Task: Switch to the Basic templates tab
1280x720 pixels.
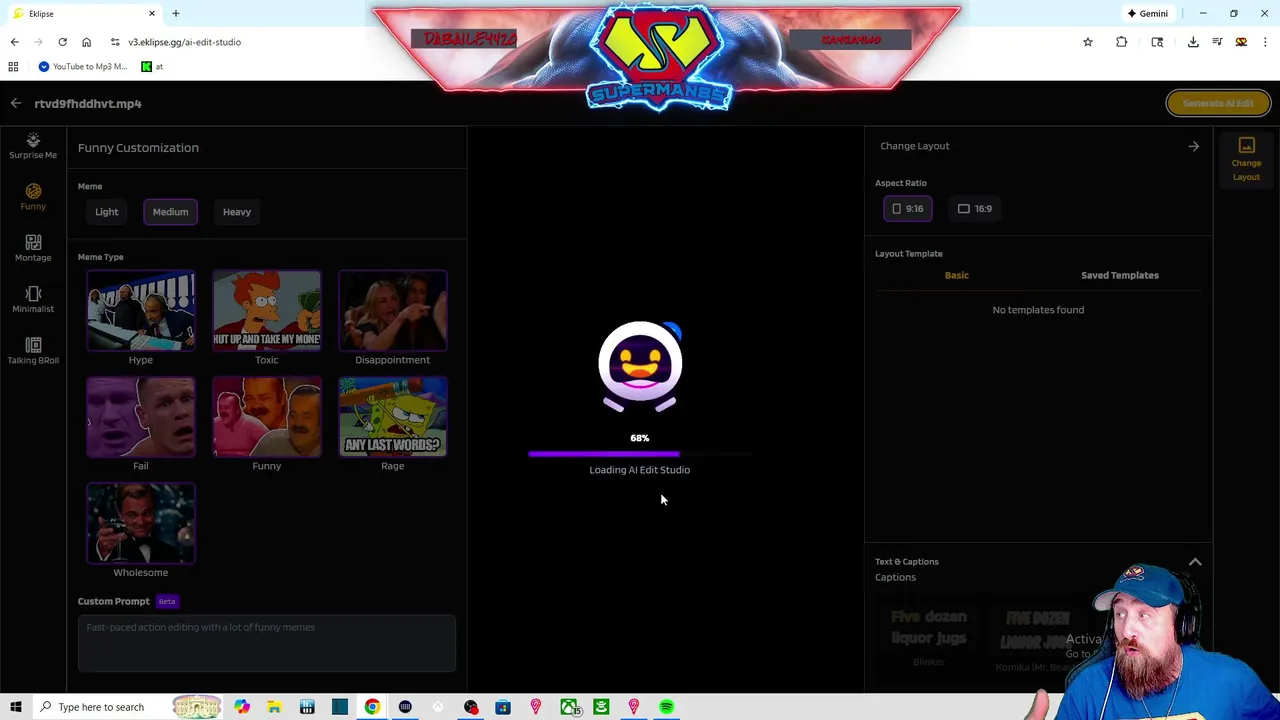Action: [957, 275]
